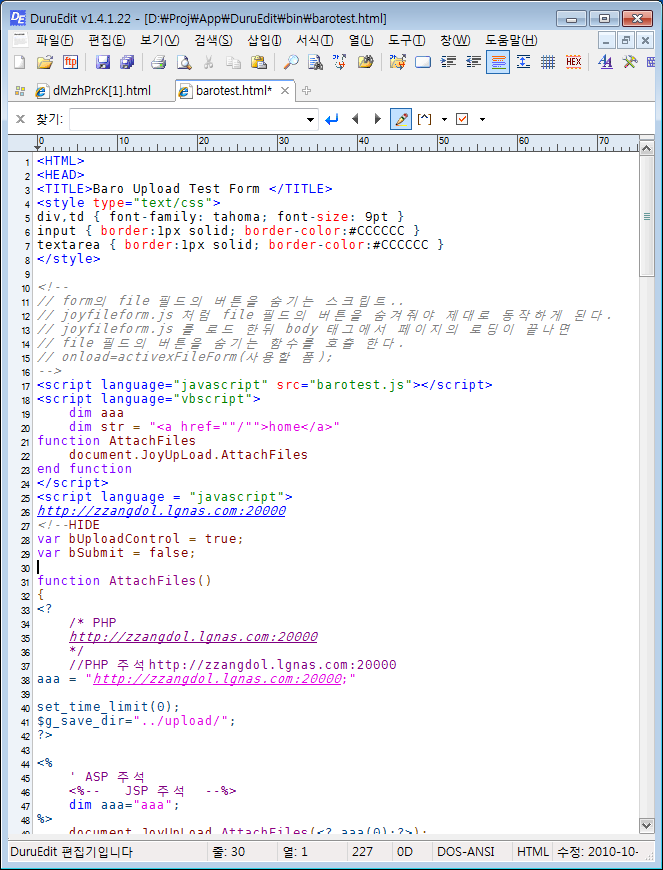Expand the checkbox option dropdown arrow
This screenshot has width=663, height=870.
click(x=482, y=119)
